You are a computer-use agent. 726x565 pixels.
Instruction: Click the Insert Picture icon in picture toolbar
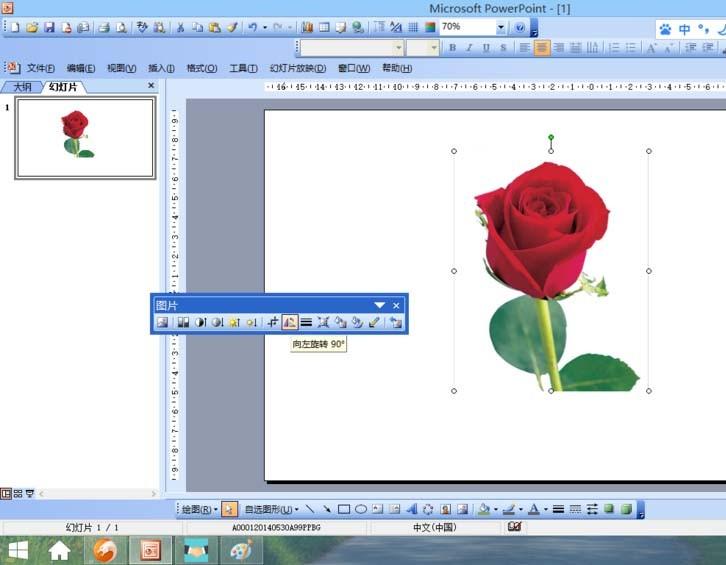coord(161,322)
